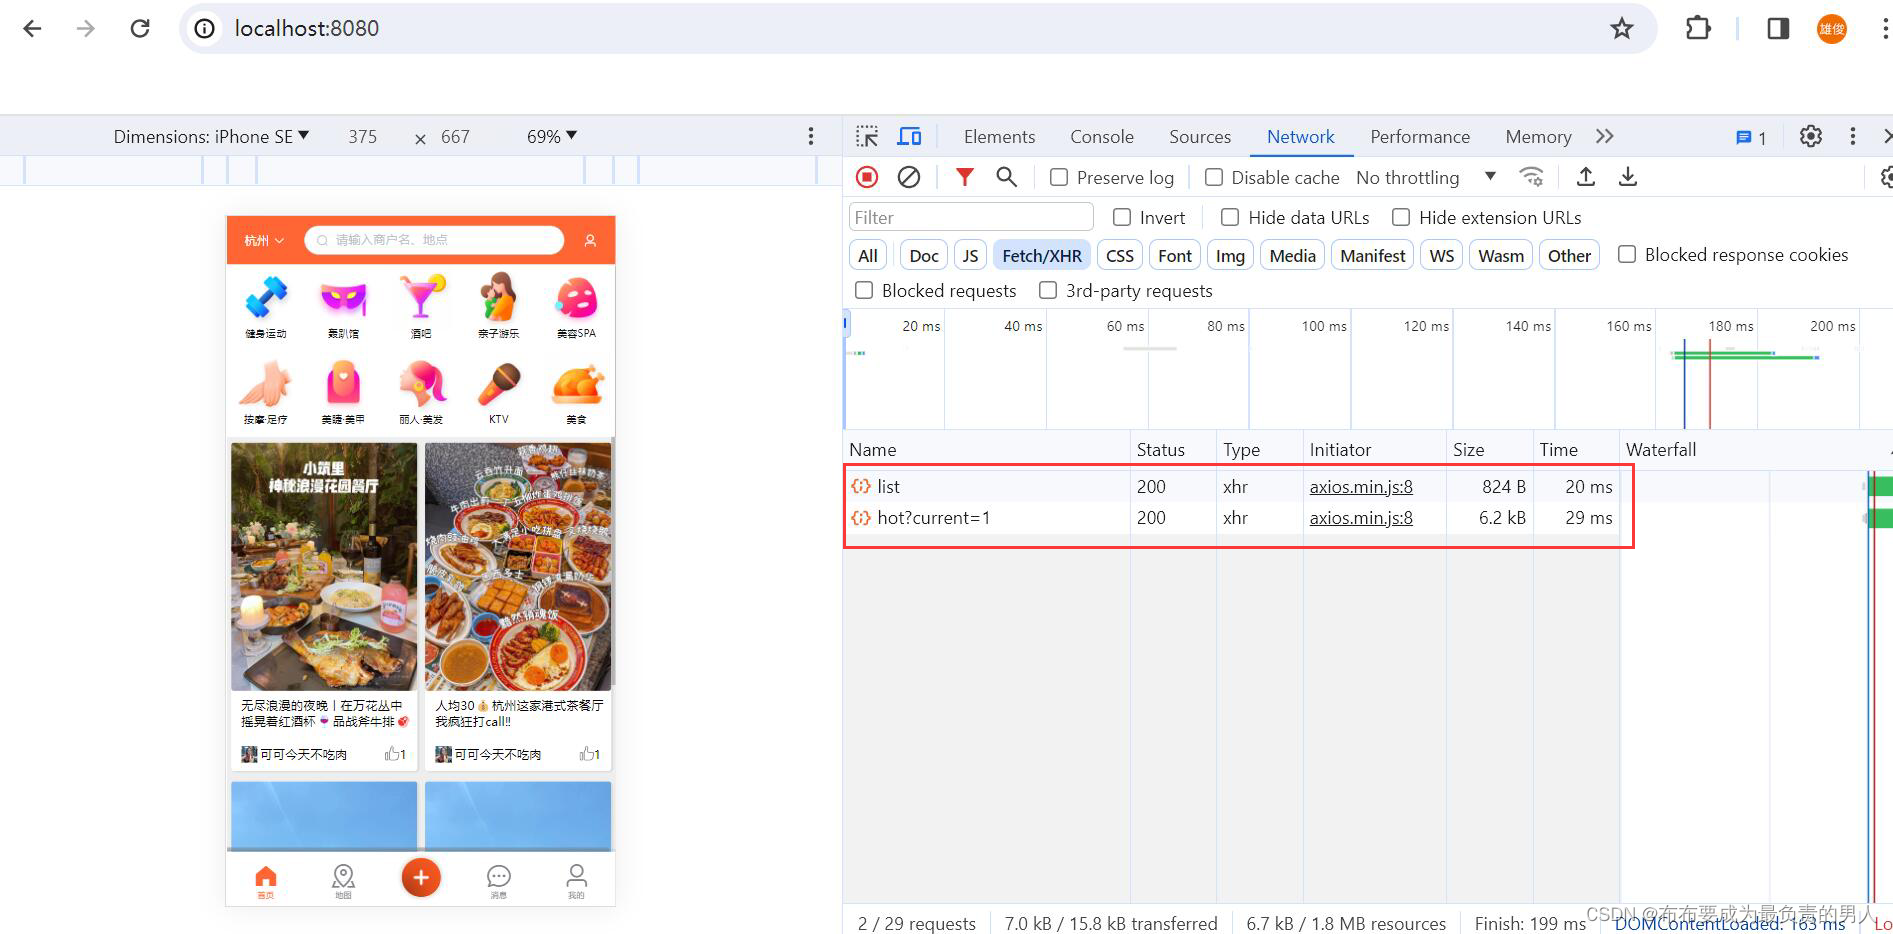Image resolution: width=1893 pixels, height=934 pixels.
Task: Export HAR file with download arrow
Action: (1628, 177)
